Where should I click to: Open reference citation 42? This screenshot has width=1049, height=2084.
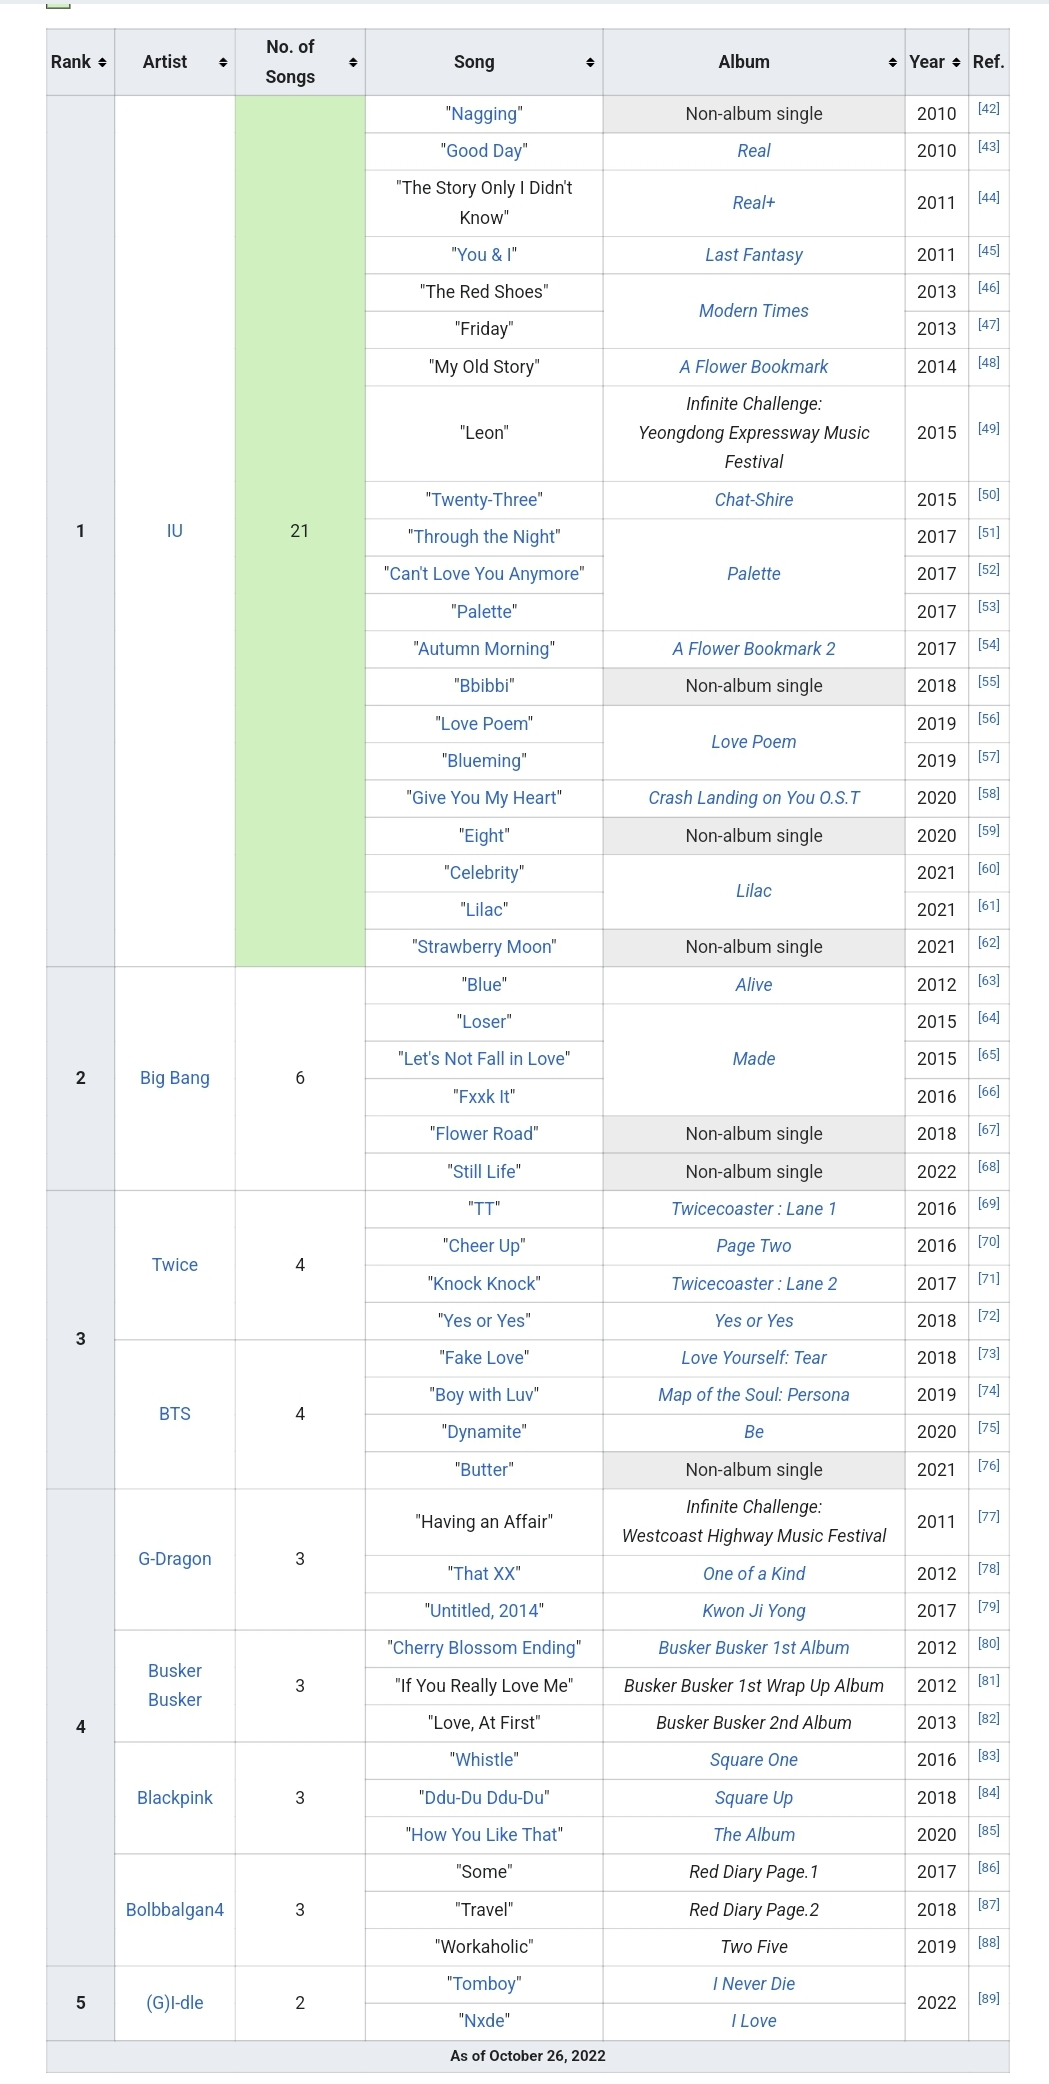tap(988, 109)
